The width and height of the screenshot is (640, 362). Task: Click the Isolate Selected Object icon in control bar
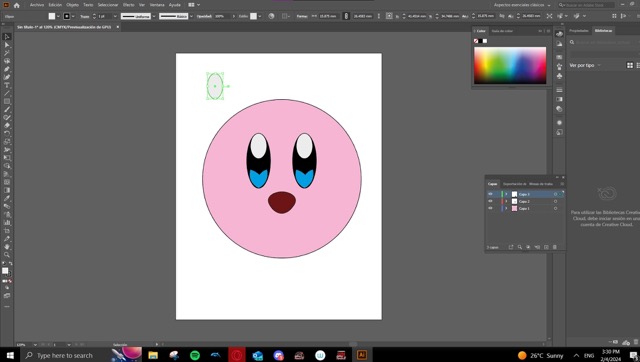click(x=549, y=16)
